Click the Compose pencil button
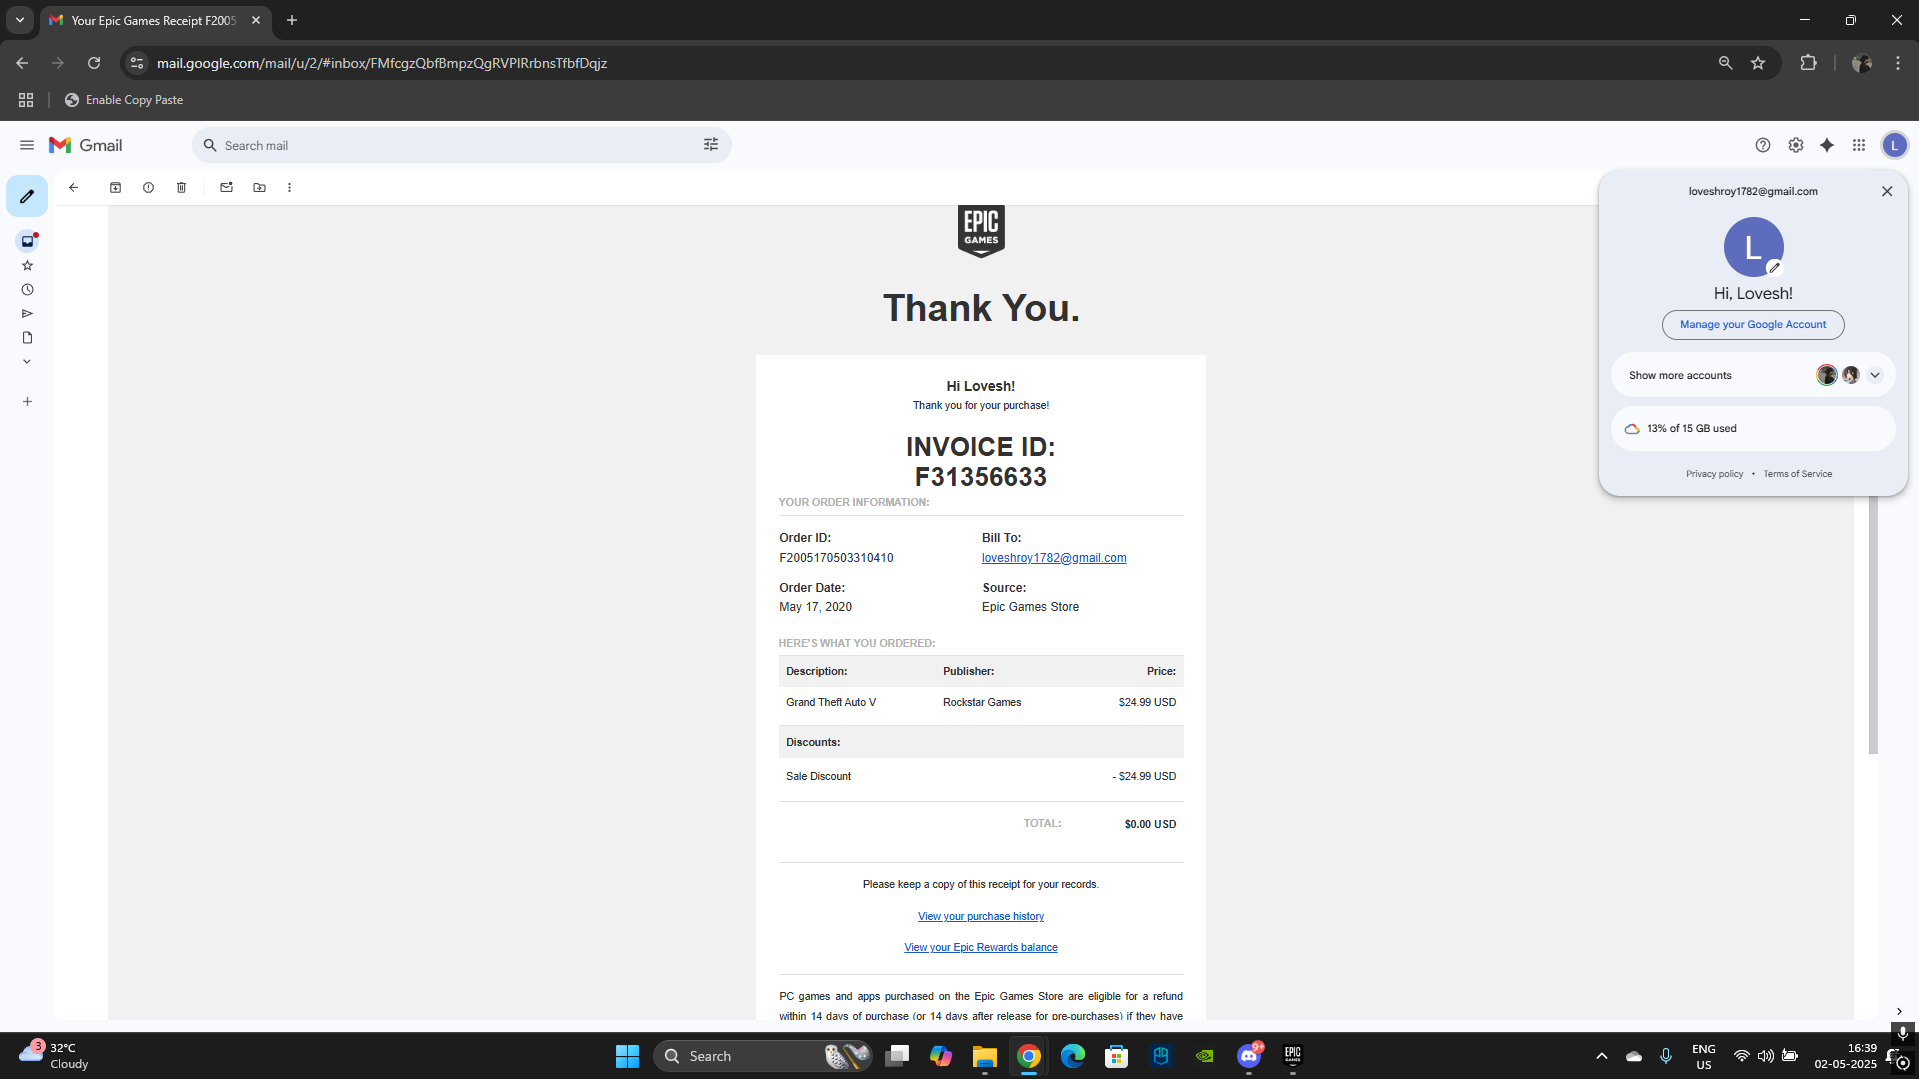The height and width of the screenshot is (1079, 1919). click(27, 196)
